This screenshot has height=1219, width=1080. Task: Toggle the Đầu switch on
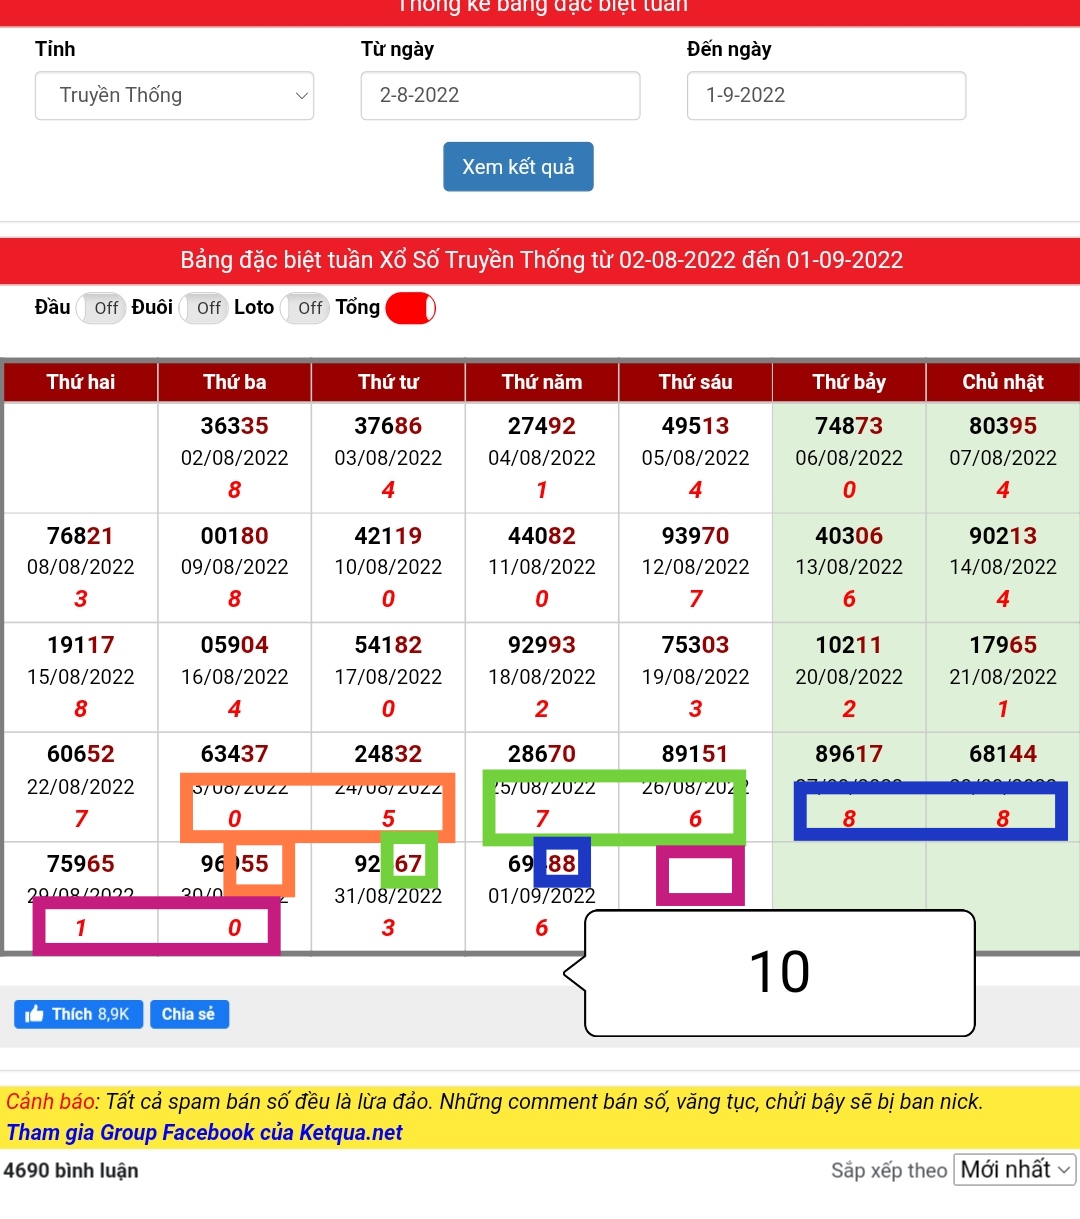click(x=100, y=308)
